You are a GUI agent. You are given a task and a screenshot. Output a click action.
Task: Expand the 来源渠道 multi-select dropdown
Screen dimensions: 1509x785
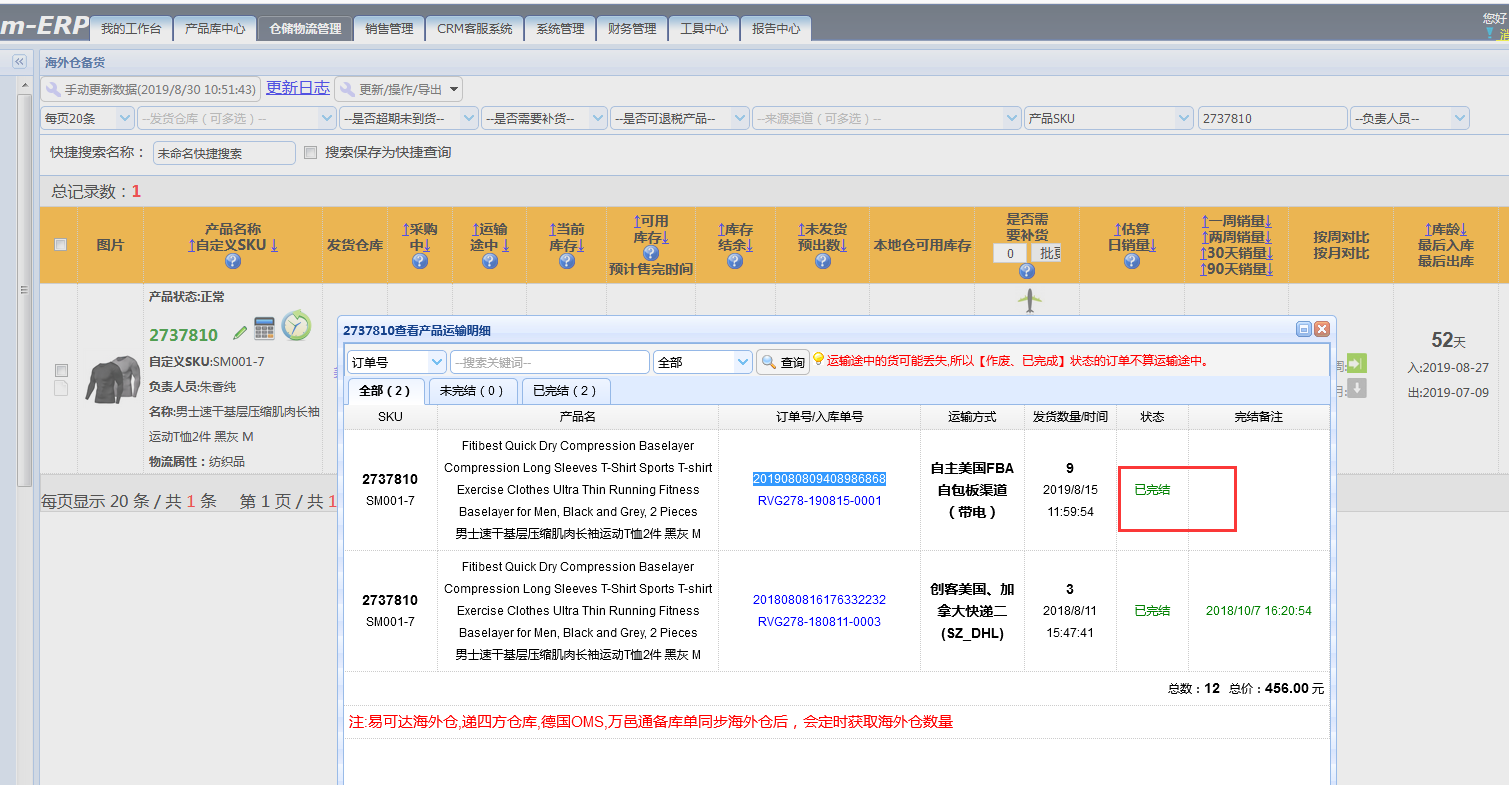[887, 118]
